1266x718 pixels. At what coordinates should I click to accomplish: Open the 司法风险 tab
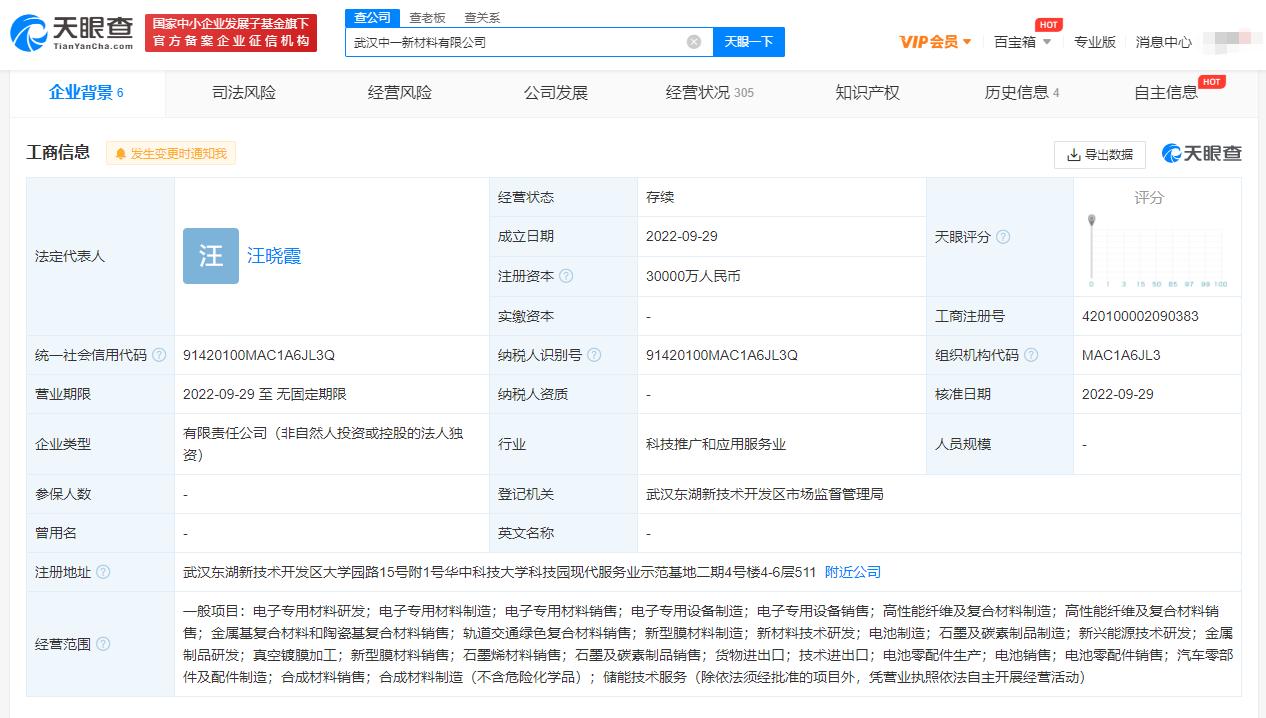point(244,93)
